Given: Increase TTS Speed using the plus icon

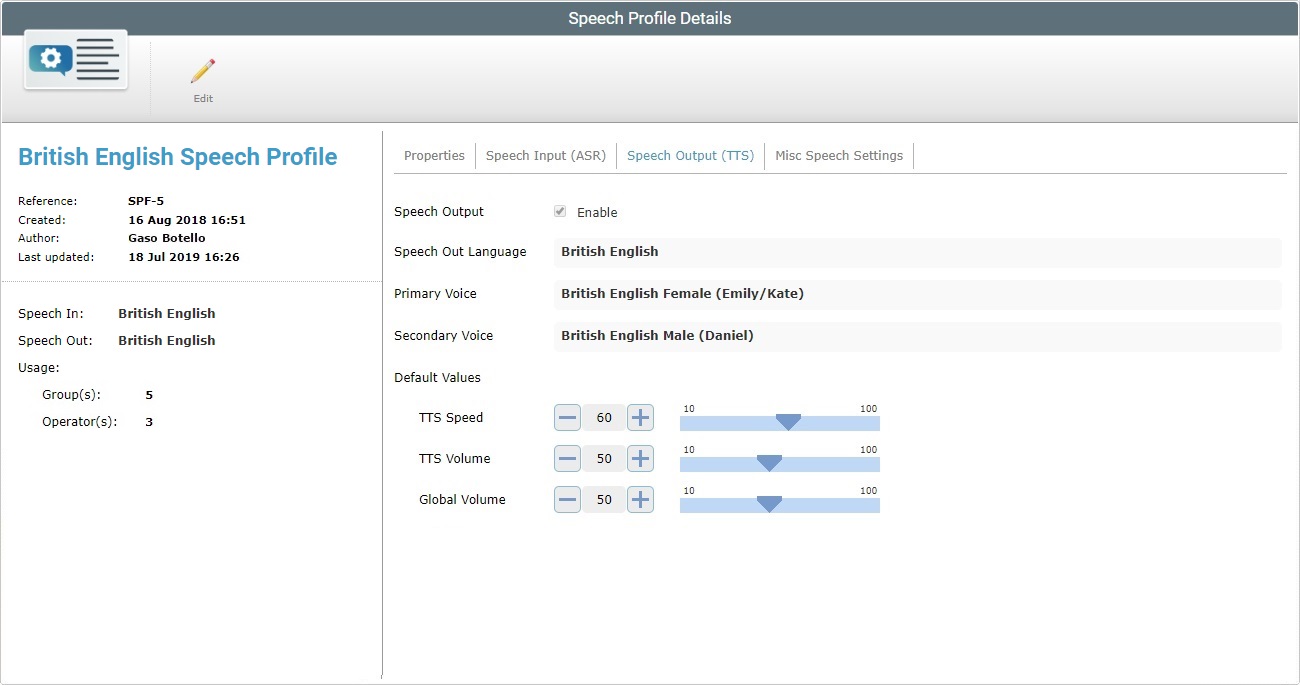Looking at the screenshot, I should click(640, 417).
